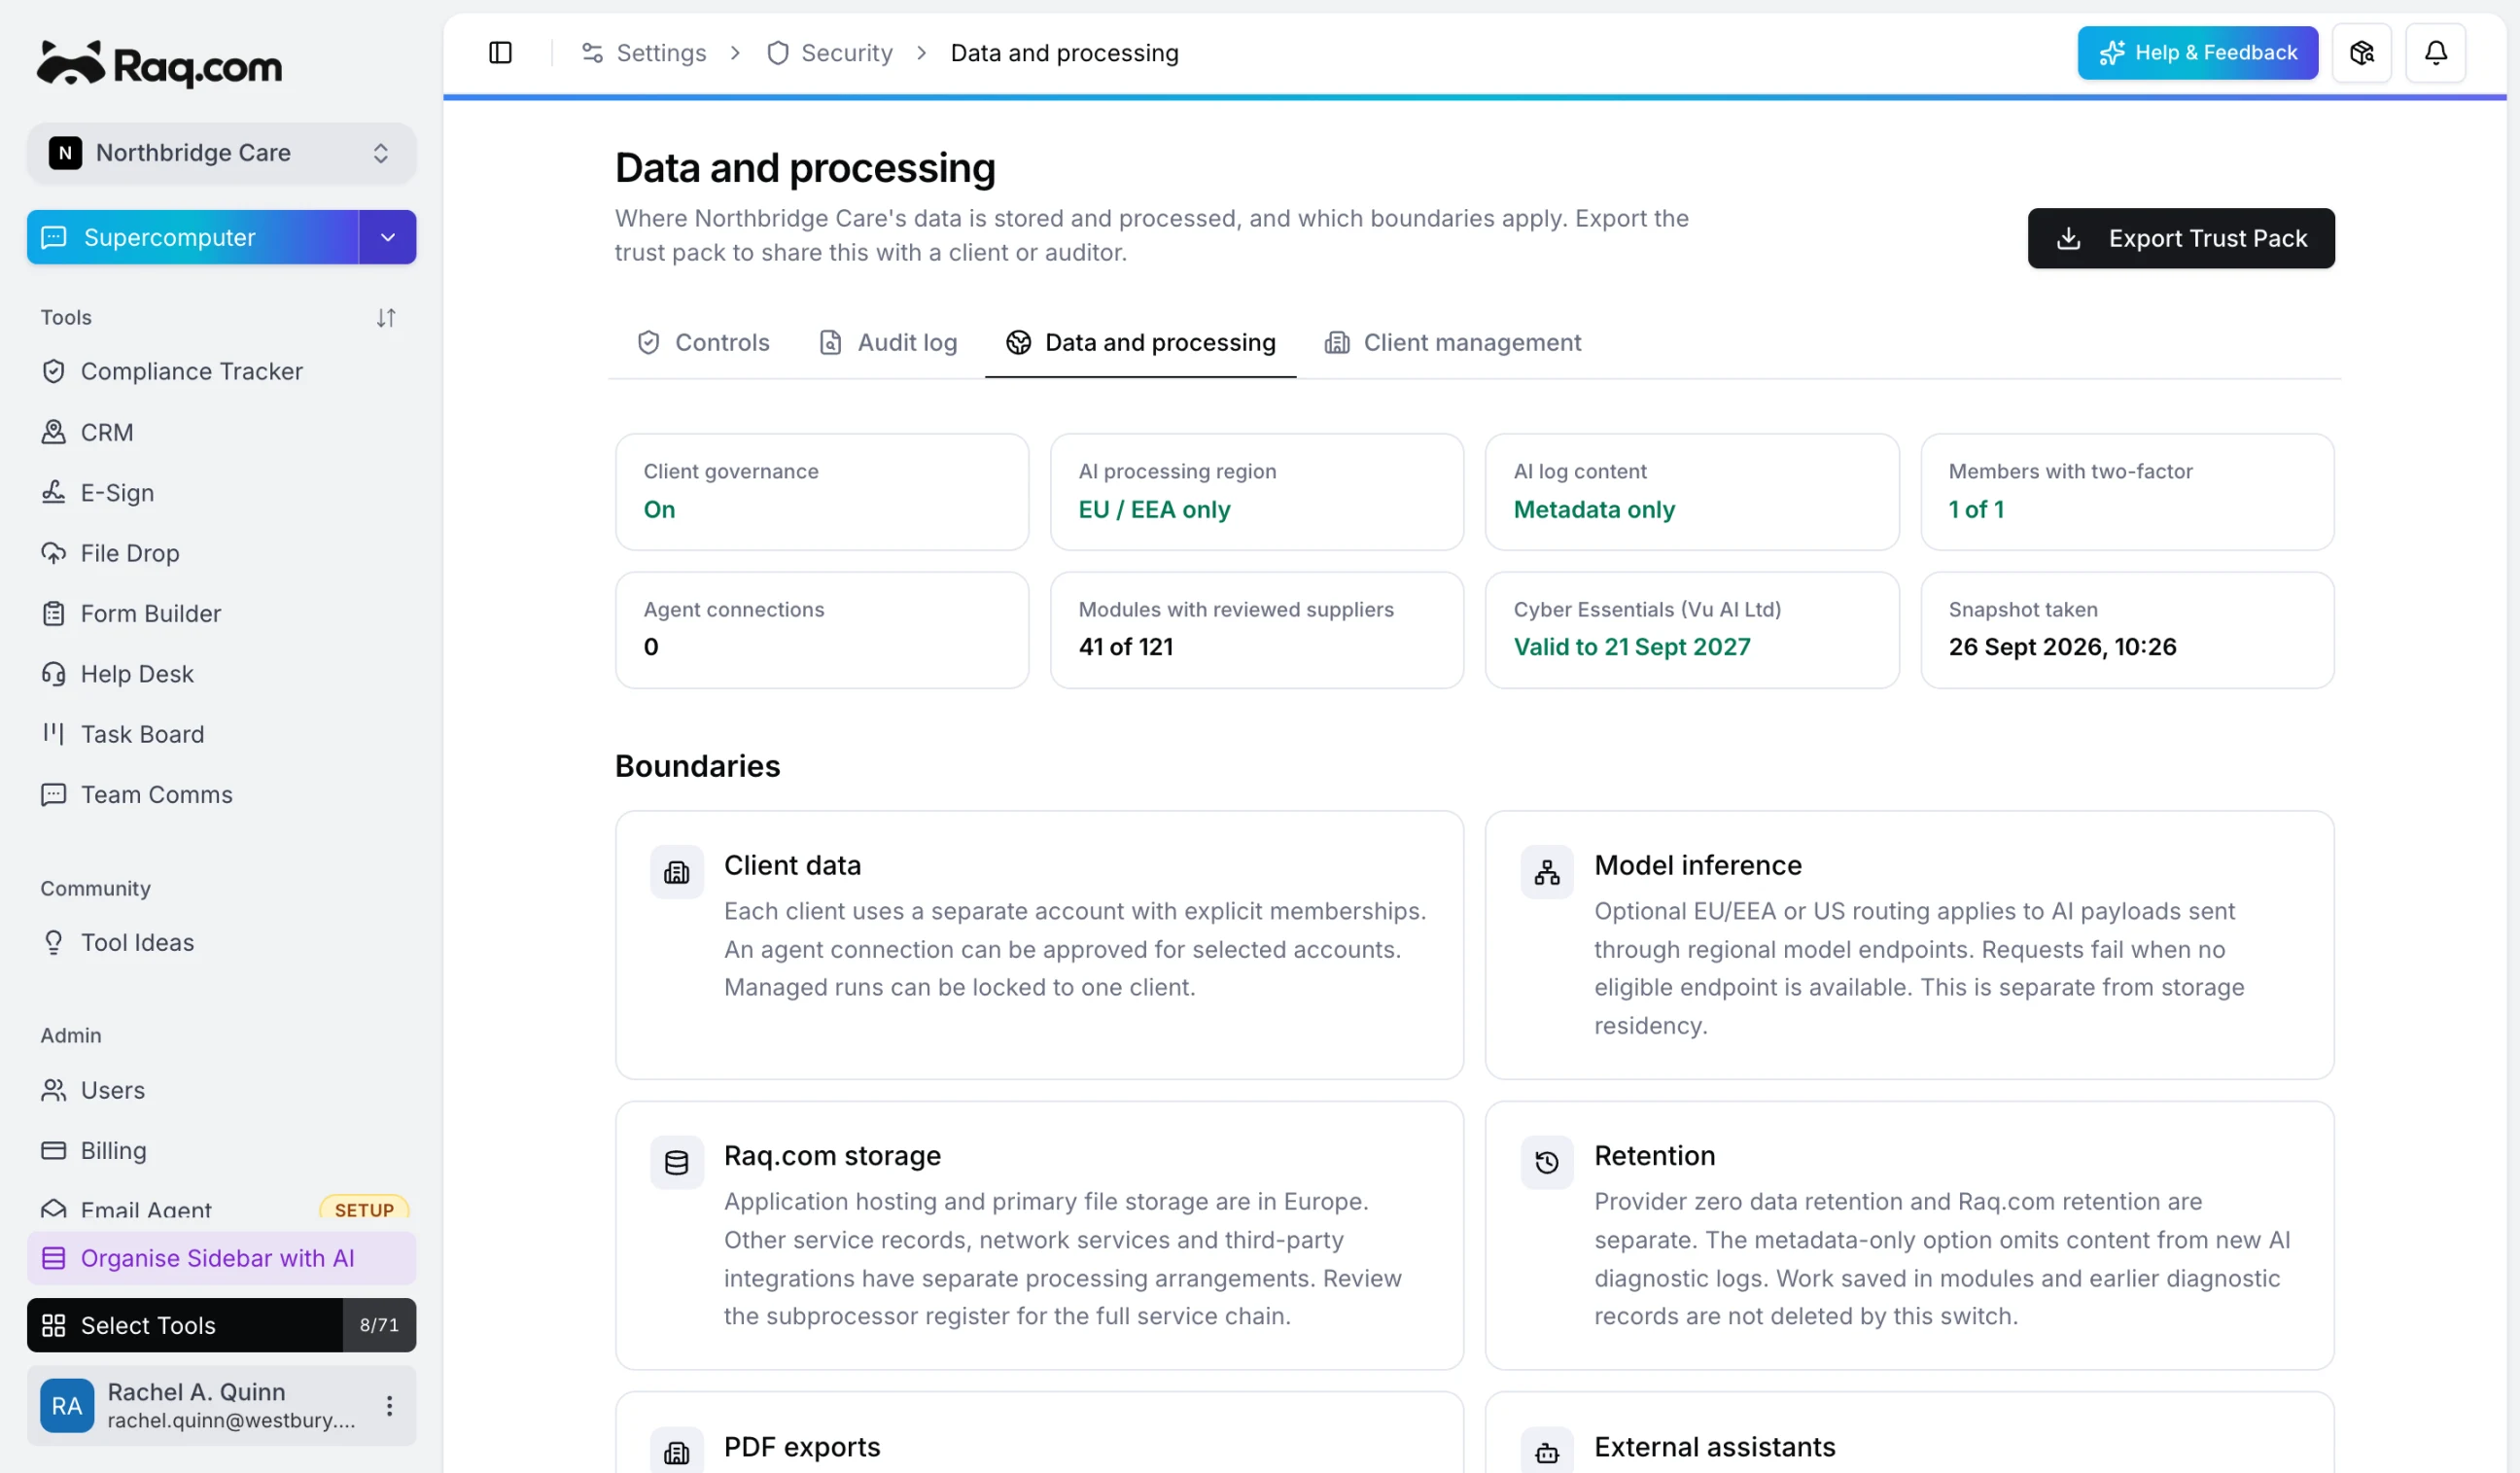Viewport: 2520px width, 1473px height.
Task: Click the Client governance On card
Action: click(822, 491)
